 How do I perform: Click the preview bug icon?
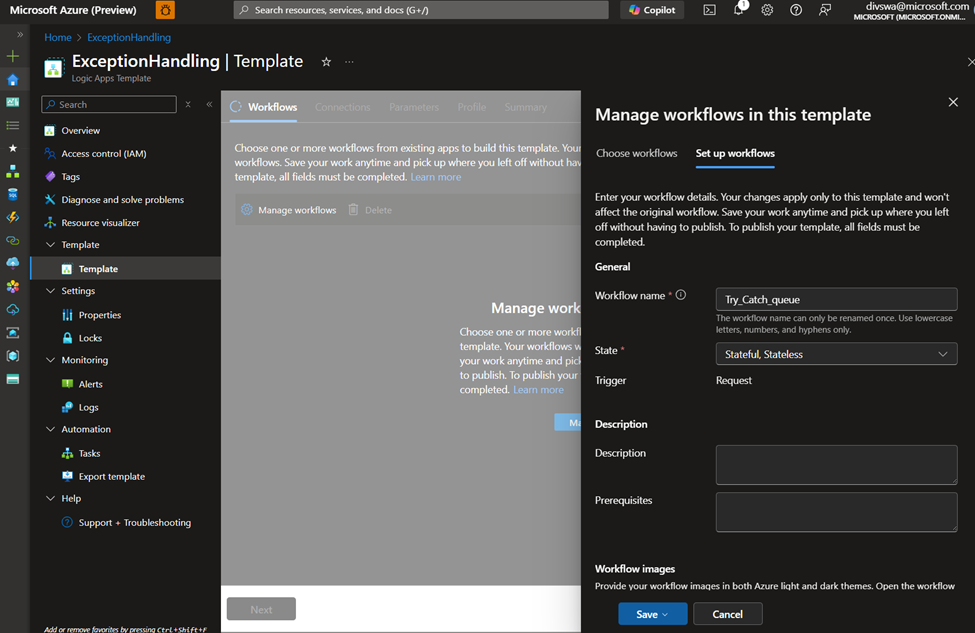(165, 10)
